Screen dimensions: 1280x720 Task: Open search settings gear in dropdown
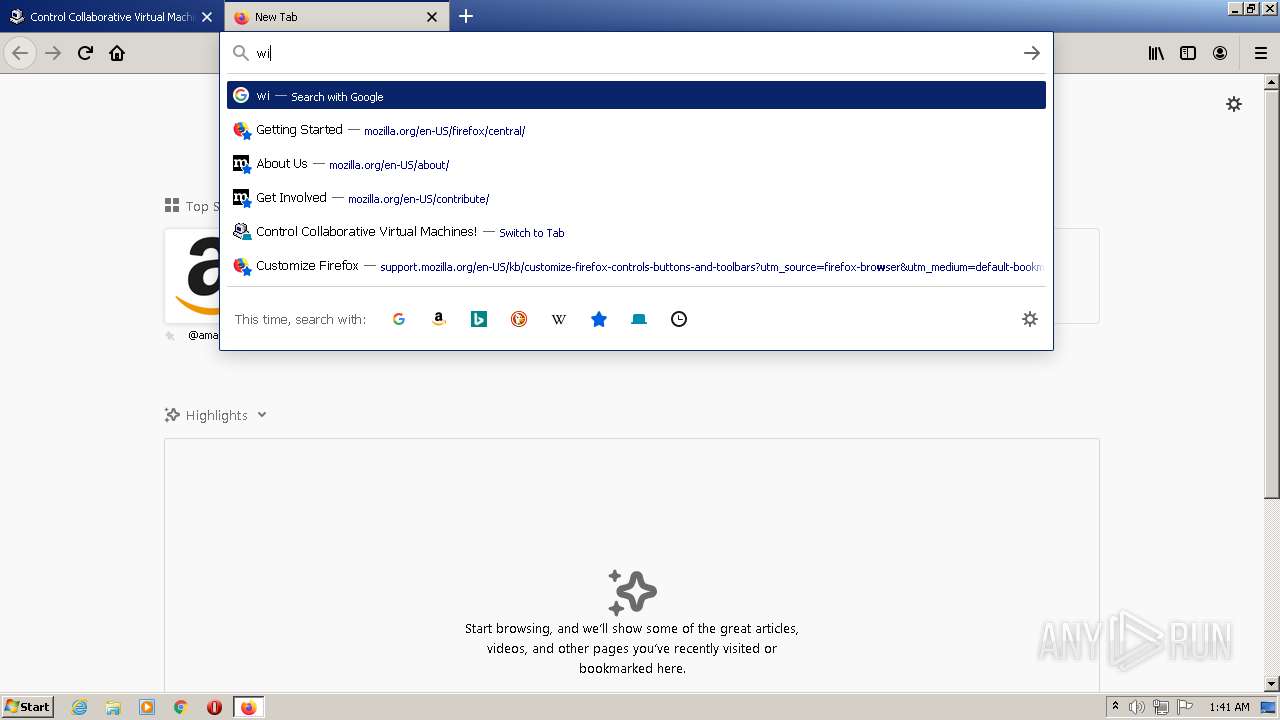point(1030,319)
